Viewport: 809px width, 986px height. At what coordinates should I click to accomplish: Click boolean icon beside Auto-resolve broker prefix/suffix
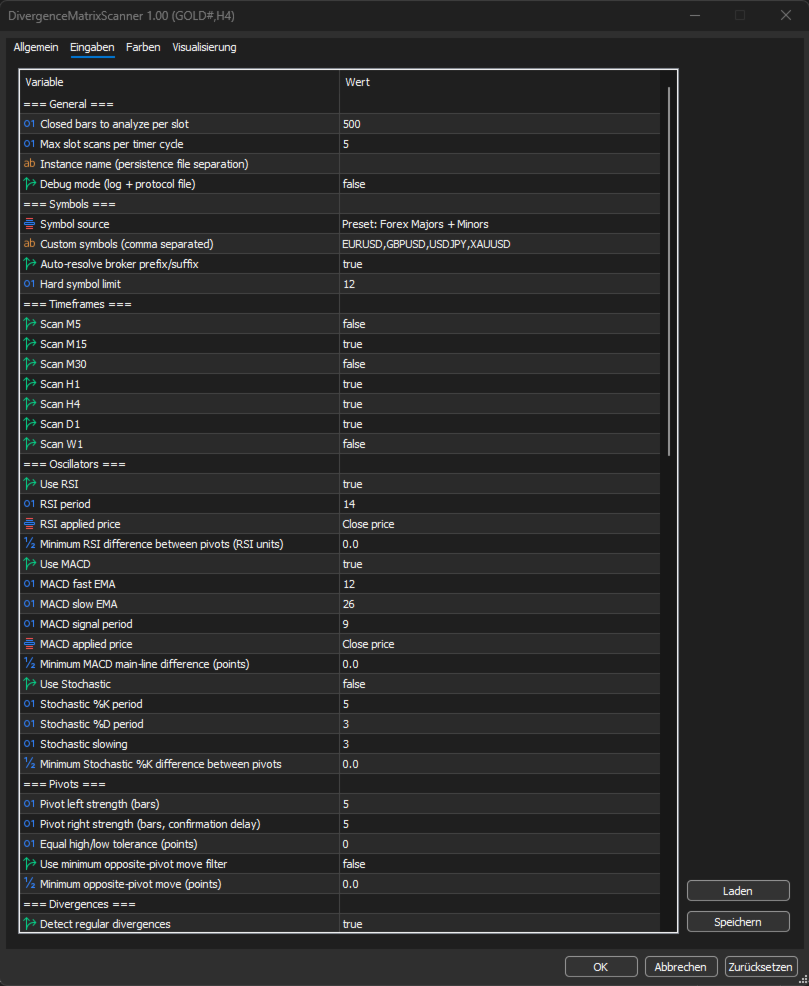pos(30,263)
